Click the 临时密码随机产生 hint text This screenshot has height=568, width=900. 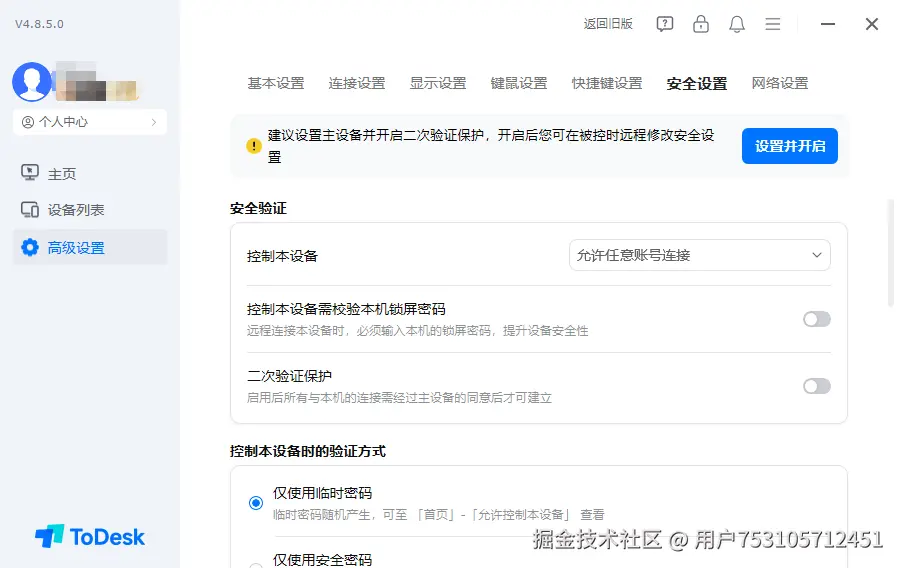pyautogui.click(x=439, y=515)
